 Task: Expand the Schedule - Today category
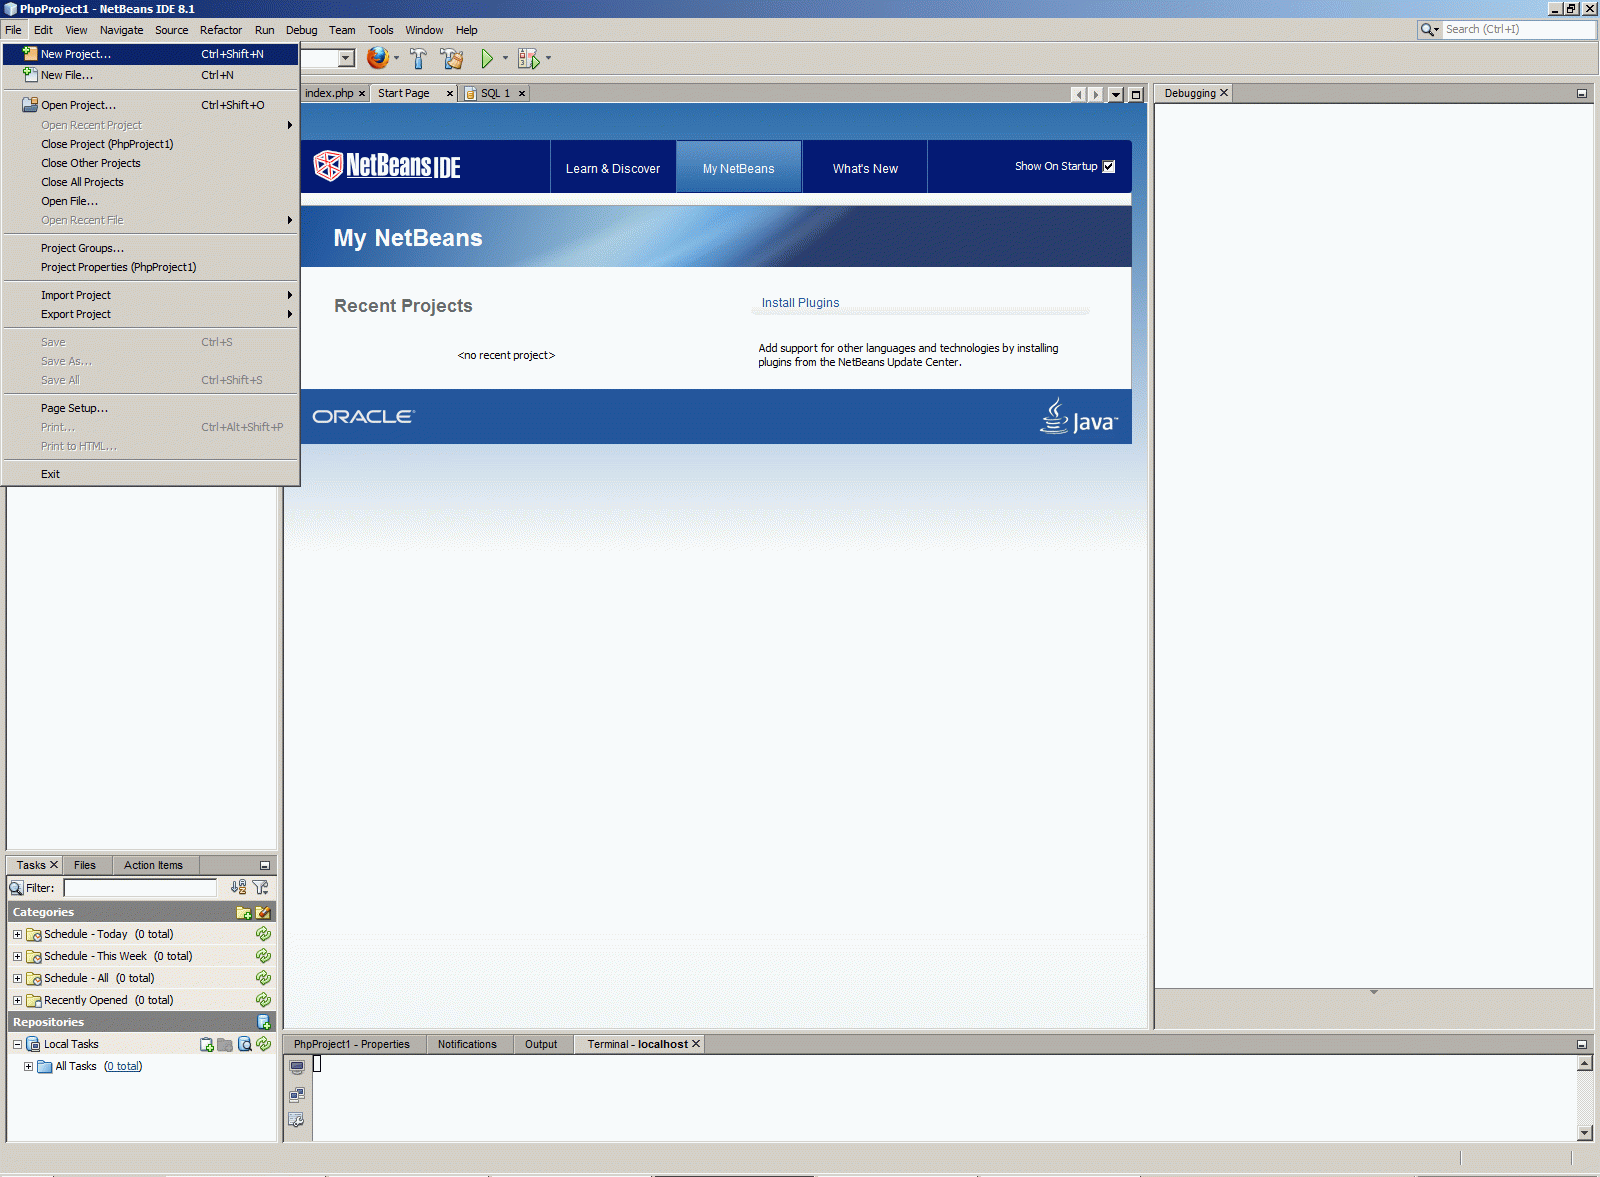click(x=17, y=934)
